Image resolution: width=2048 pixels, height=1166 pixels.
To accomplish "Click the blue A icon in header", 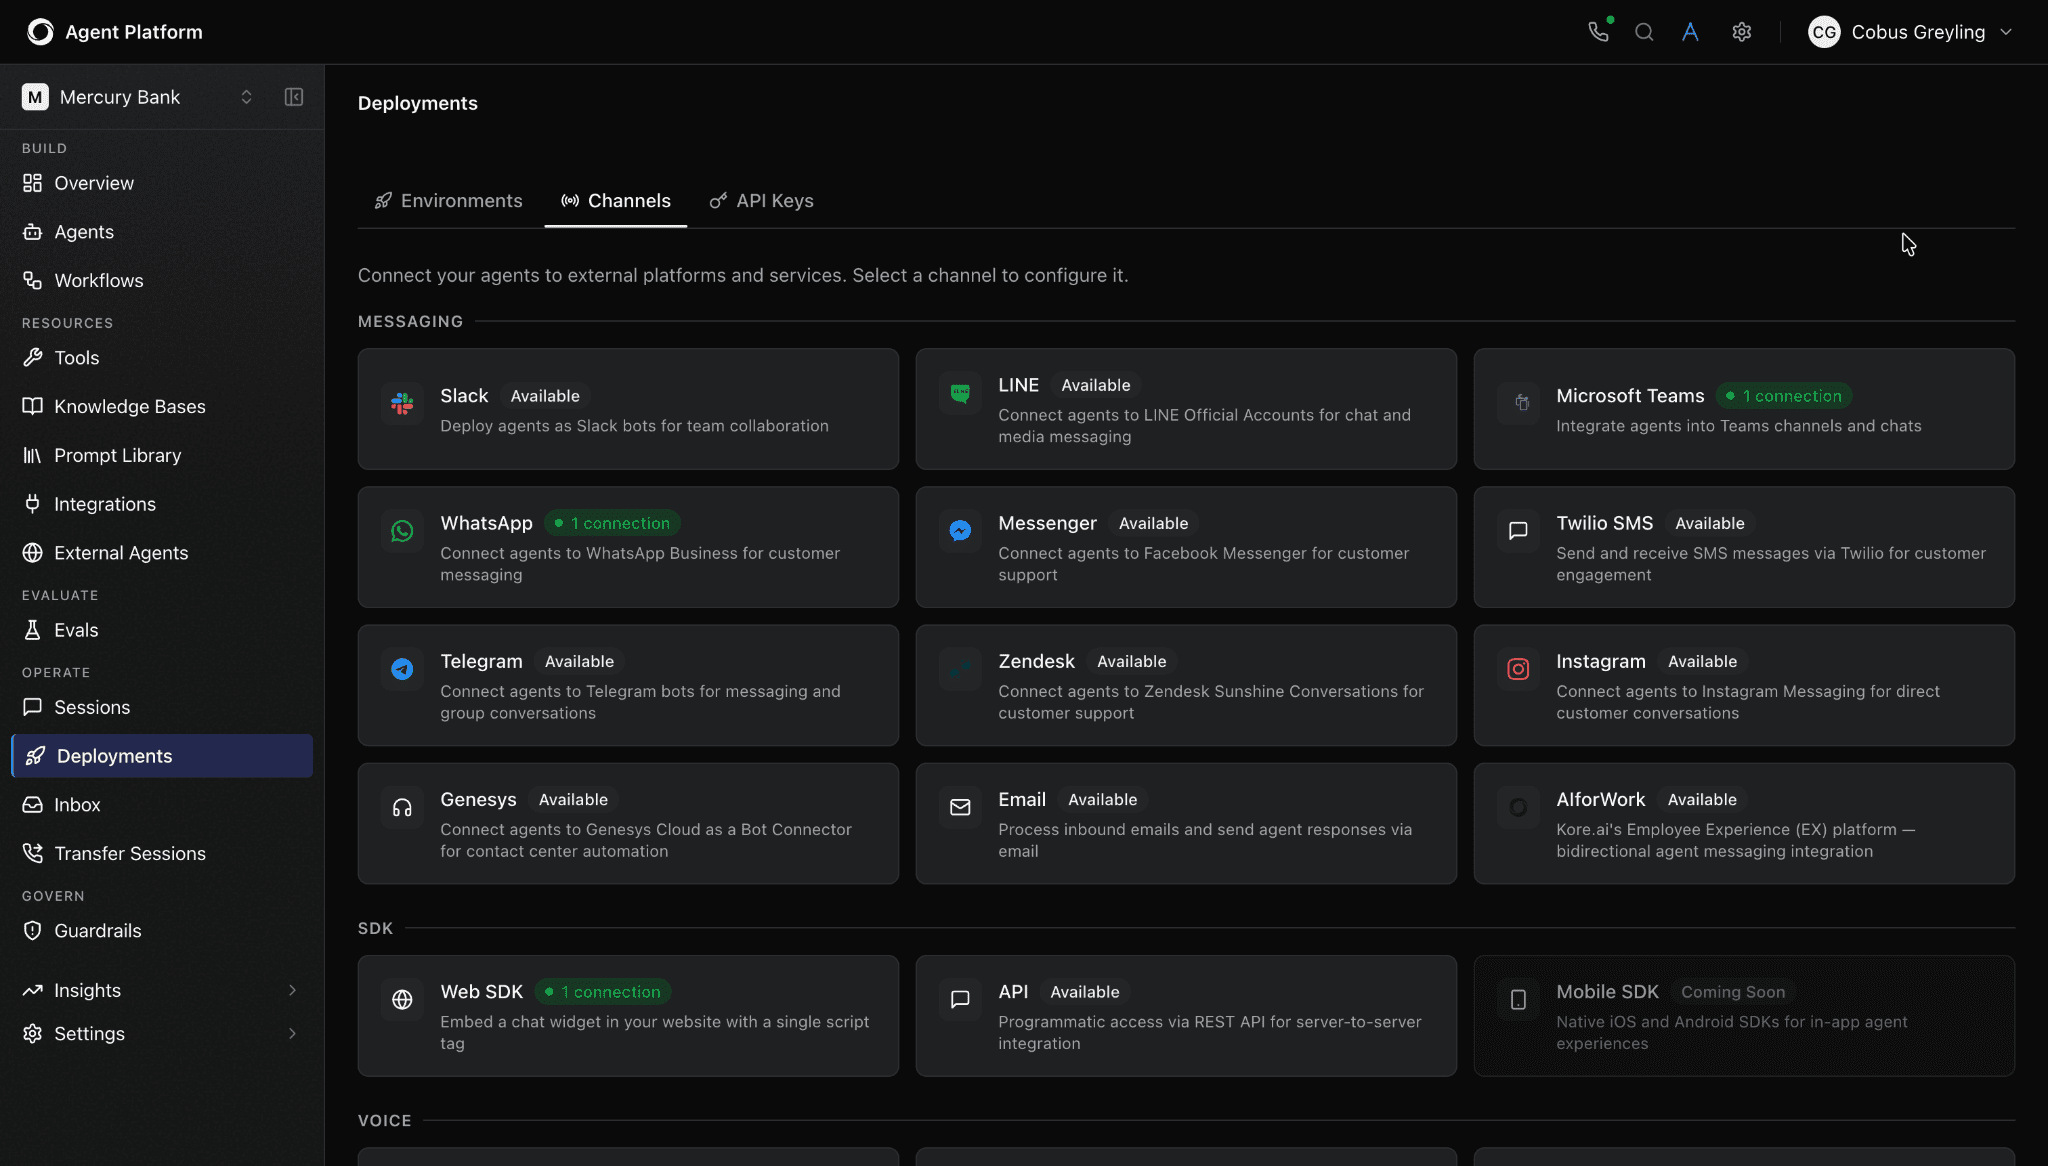I will pyautogui.click(x=1690, y=32).
